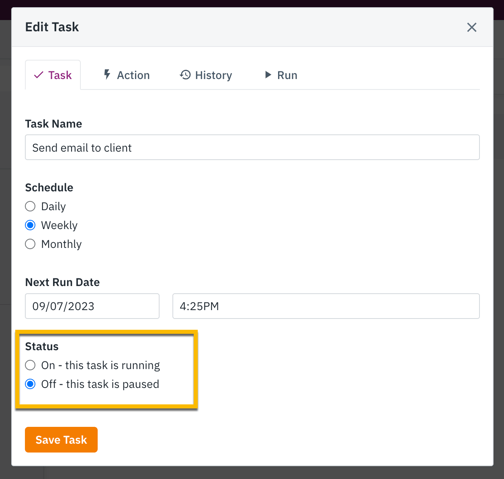Click the 'this task is running' label
The height and width of the screenshot is (479, 504).
click(x=113, y=365)
